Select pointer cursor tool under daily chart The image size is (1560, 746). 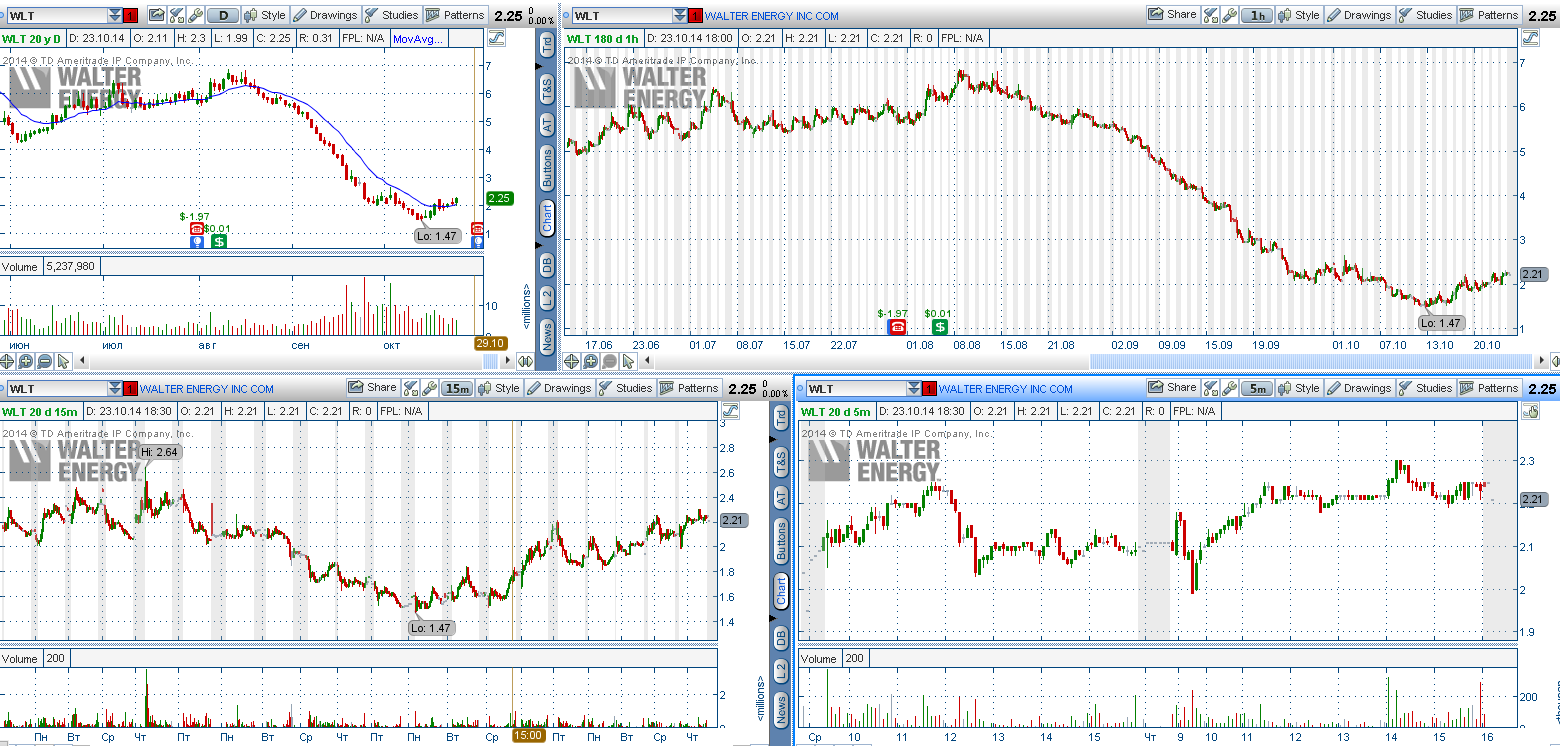(64, 361)
